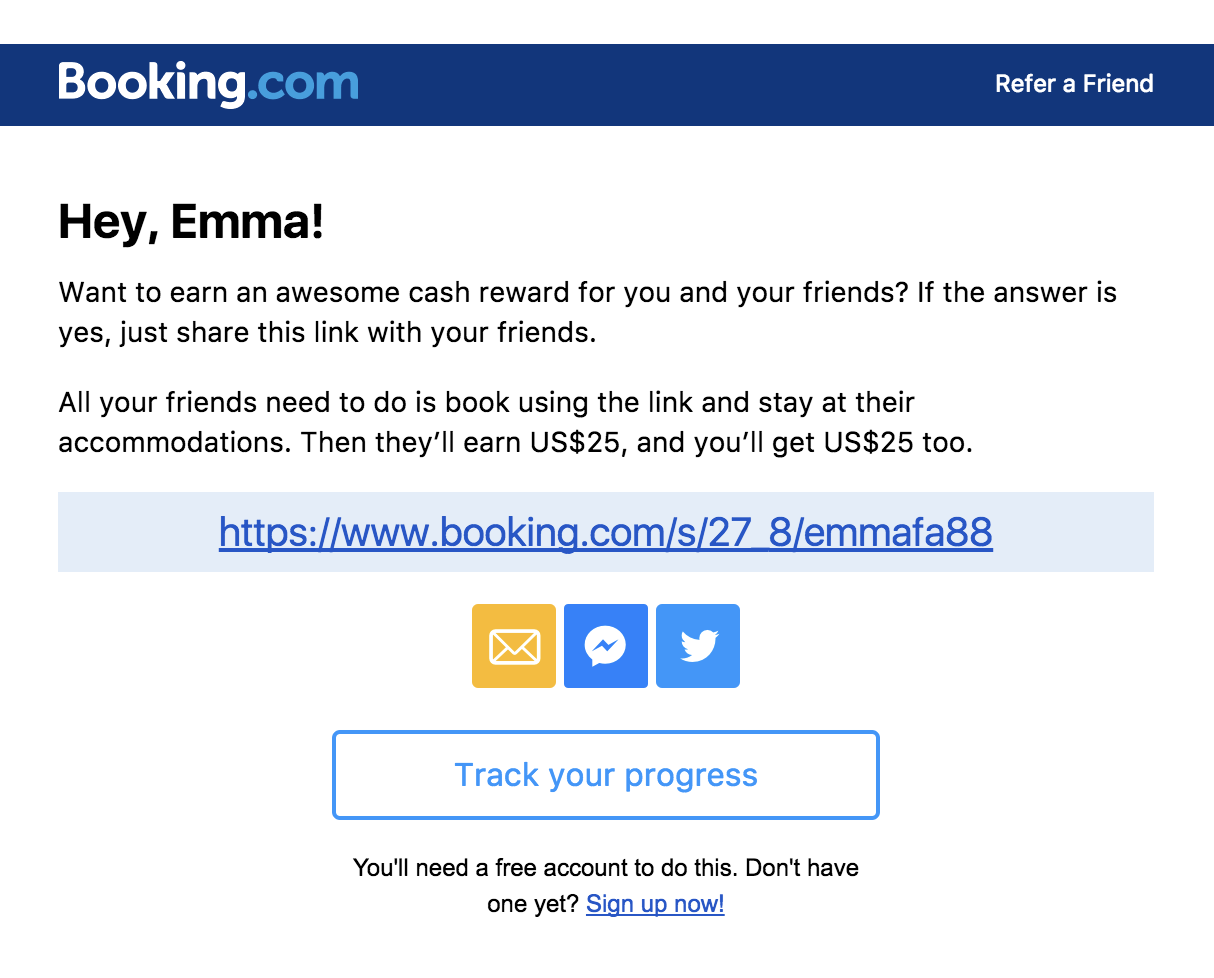The width and height of the screenshot is (1214, 978).
Task: Click the "All your friends need to do" line
Action: 487,403
